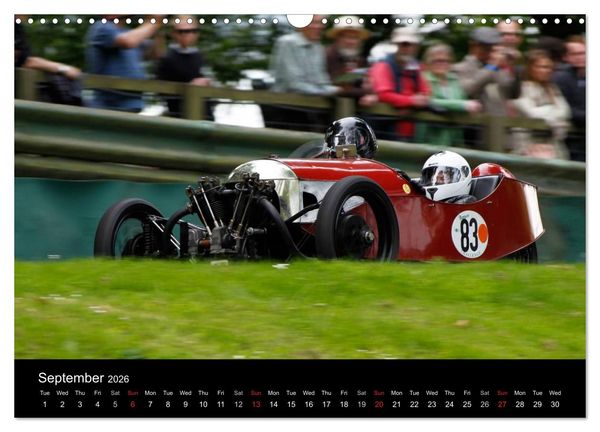The height and width of the screenshot is (432, 600).
Task: Select date 23 in the calendar strip
Action: 432,404
